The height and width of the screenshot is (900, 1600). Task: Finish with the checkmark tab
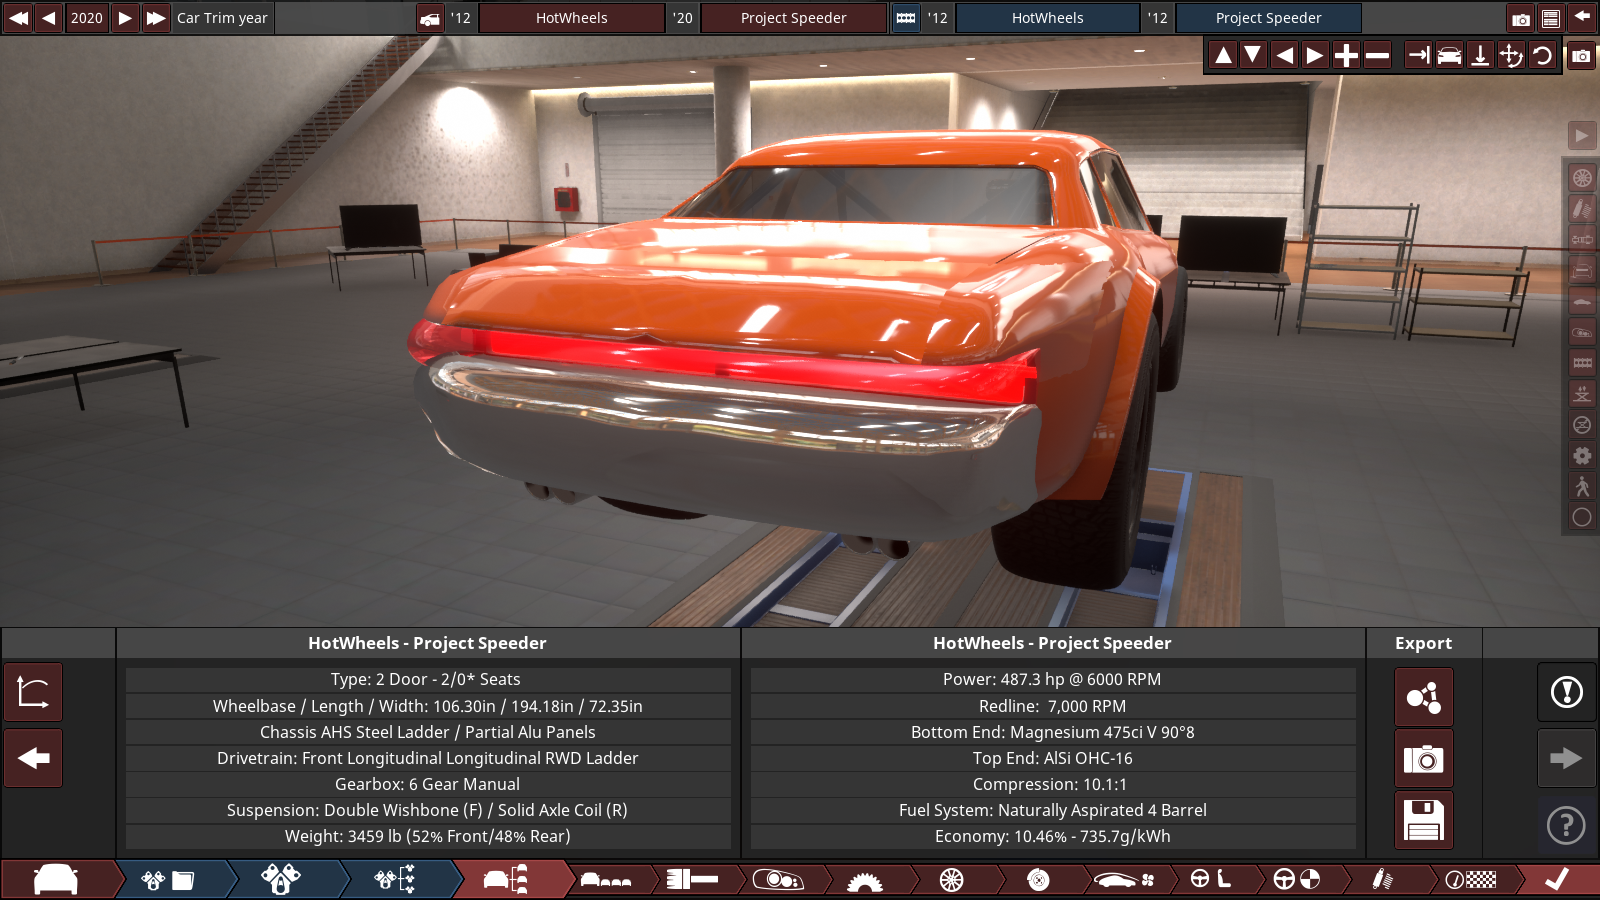coord(1556,879)
